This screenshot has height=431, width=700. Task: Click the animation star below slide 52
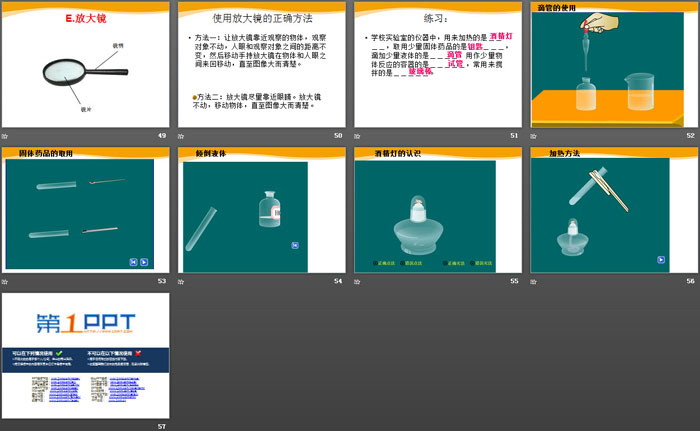click(x=533, y=136)
